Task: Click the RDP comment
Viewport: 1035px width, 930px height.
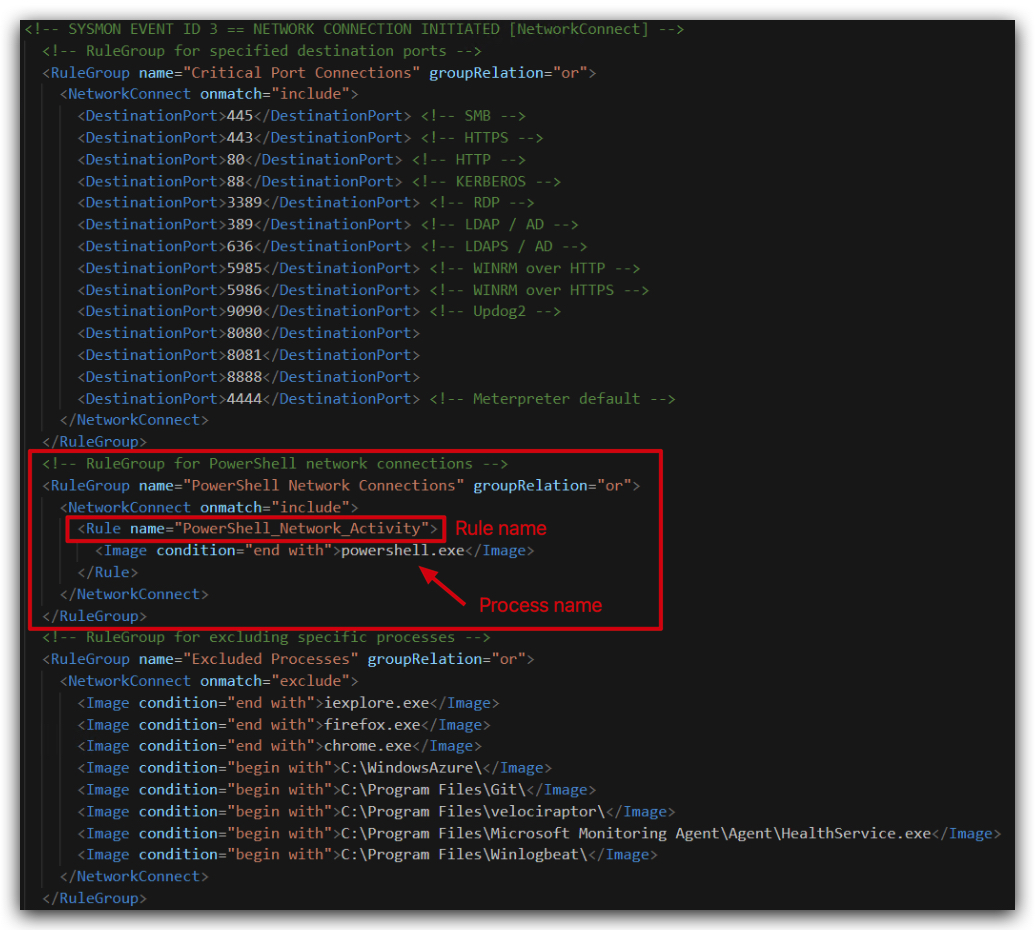Action: (482, 203)
